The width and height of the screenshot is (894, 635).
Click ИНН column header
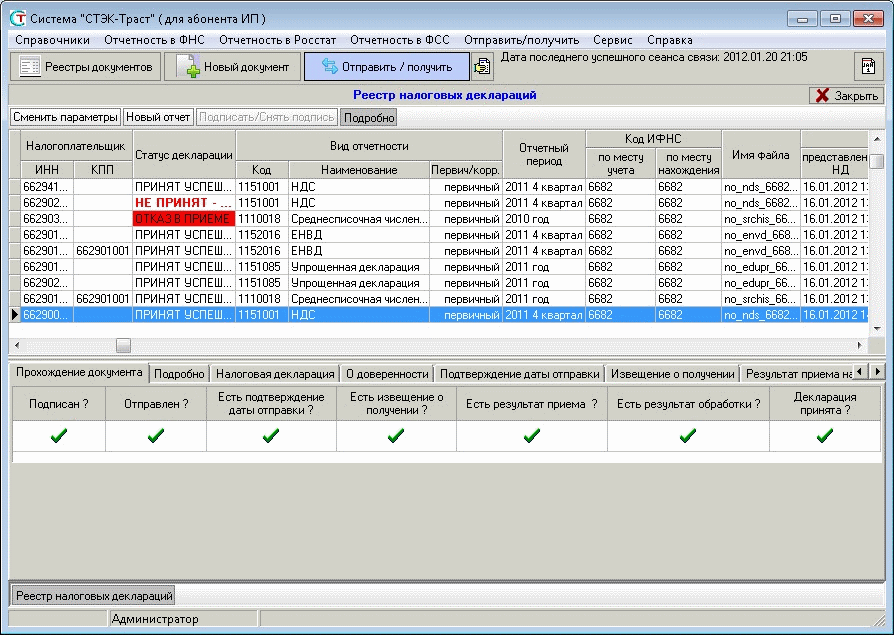coord(47,170)
